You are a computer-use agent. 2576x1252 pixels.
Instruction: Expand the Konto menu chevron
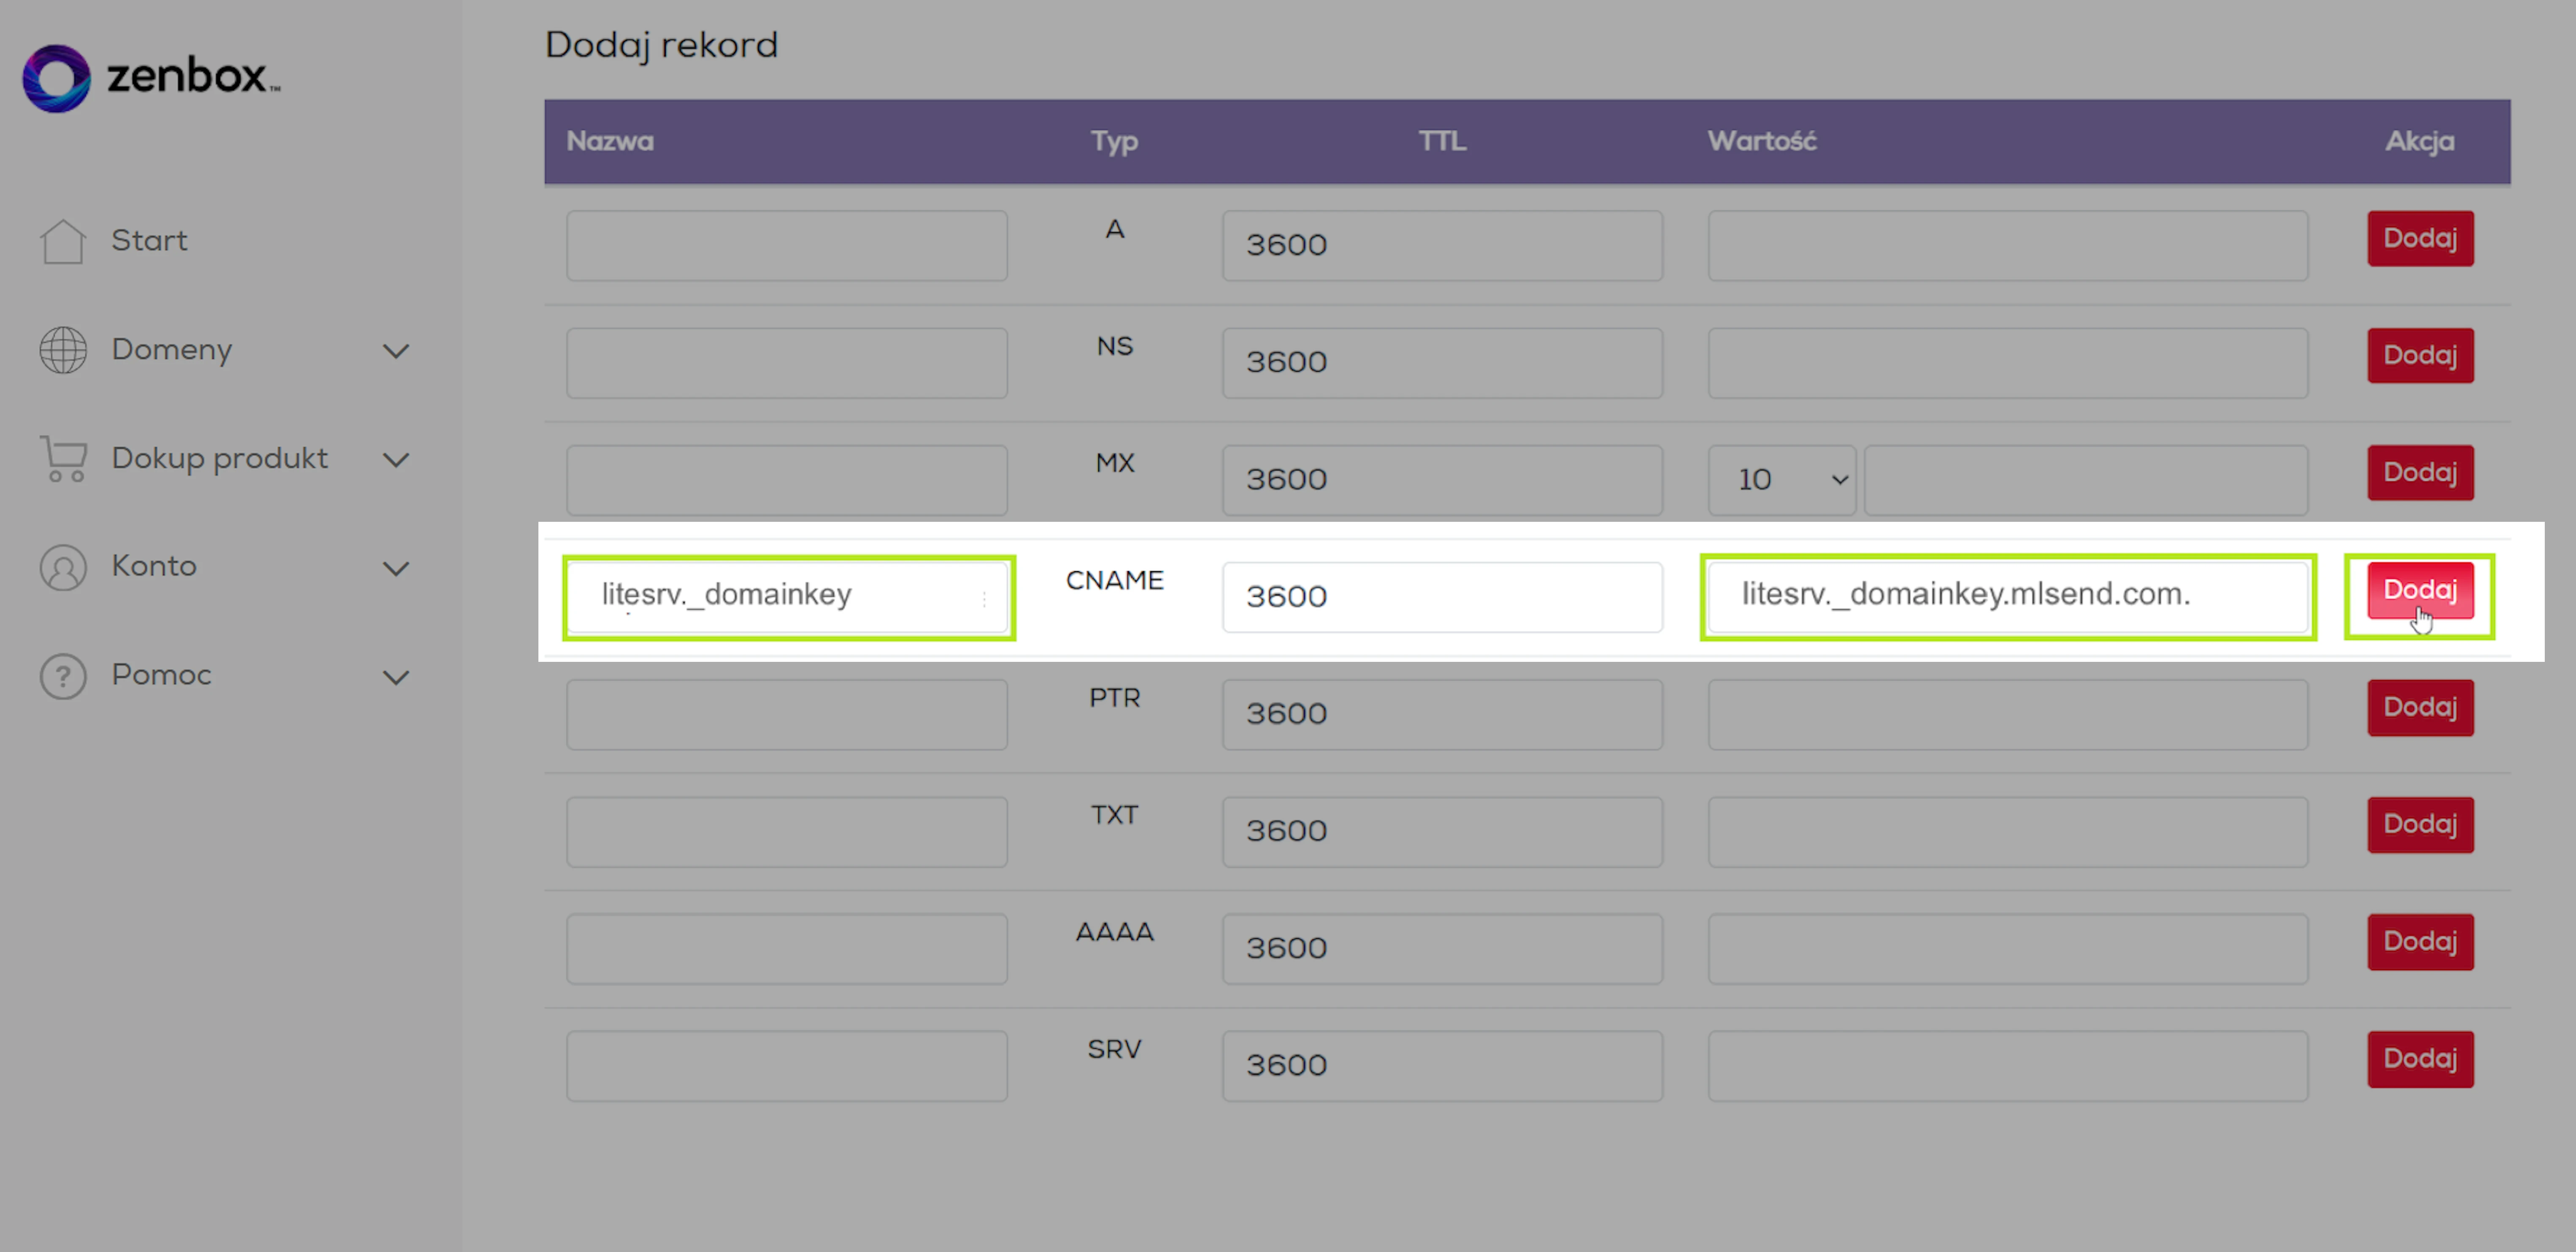pos(396,568)
